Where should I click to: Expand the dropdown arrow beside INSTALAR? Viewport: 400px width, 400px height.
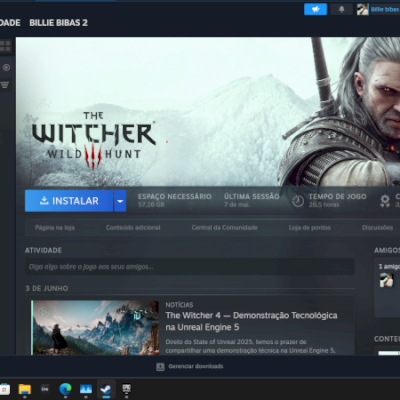(120, 201)
